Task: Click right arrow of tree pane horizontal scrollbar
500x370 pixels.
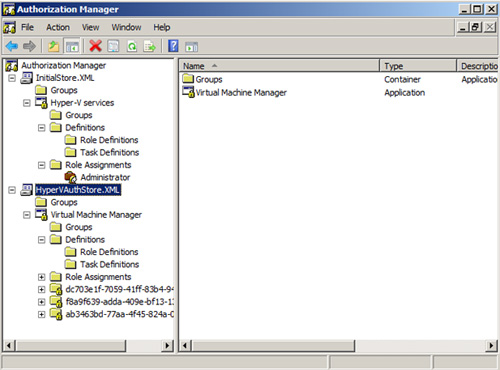Action: (x=168, y=346)
